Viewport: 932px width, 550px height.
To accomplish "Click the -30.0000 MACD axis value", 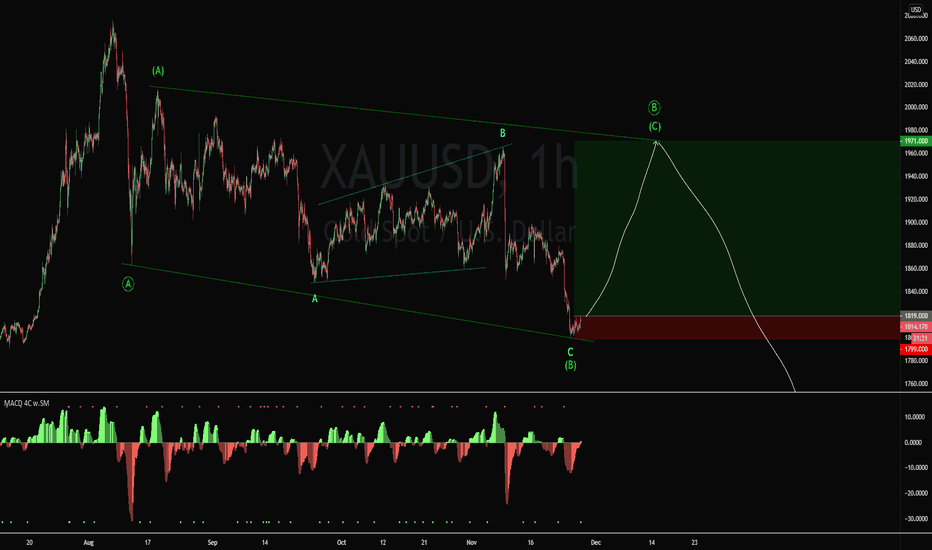I will click(x=915, y=519).
